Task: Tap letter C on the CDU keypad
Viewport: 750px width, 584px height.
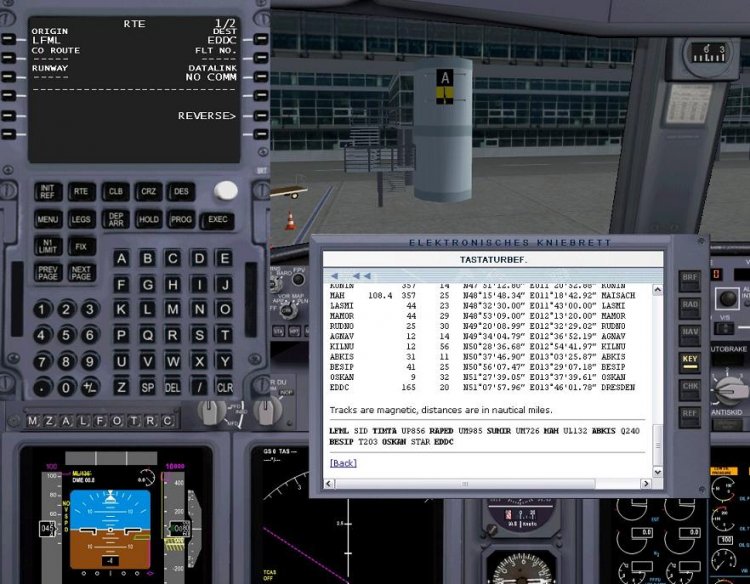Action: (173, 259)
